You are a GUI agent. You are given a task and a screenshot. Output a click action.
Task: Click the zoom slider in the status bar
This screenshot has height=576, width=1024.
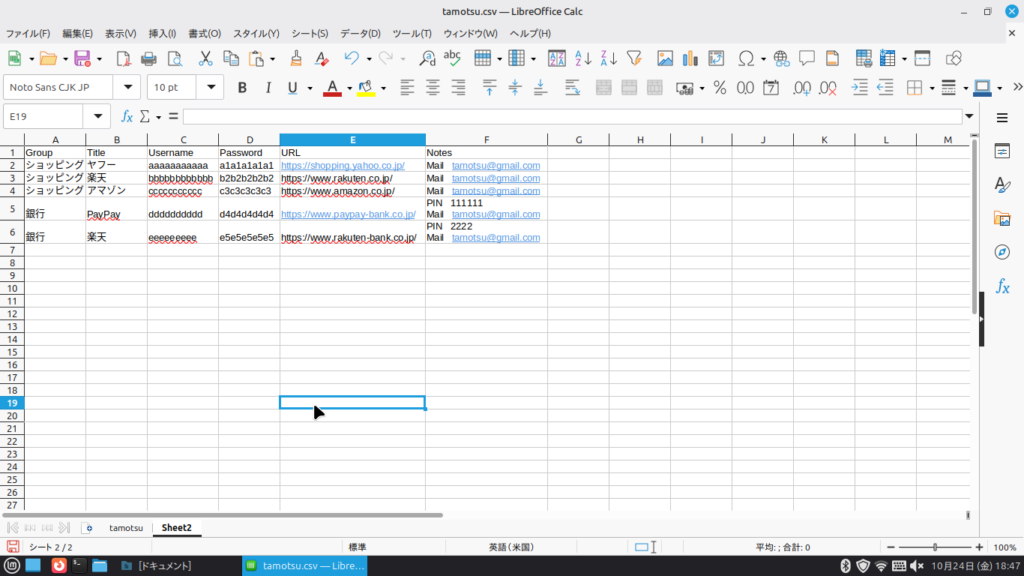click(x=935, y=547)
